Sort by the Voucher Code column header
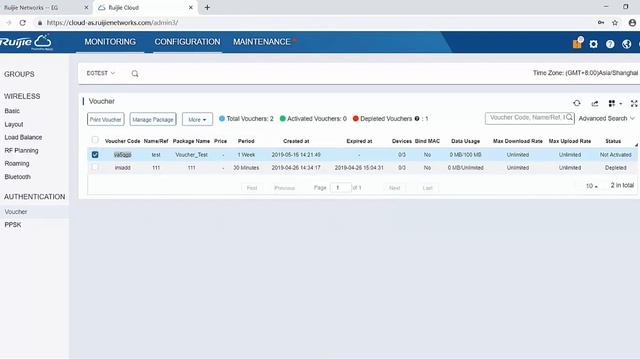This screenshot has width=640, height=360. [122, 141]
